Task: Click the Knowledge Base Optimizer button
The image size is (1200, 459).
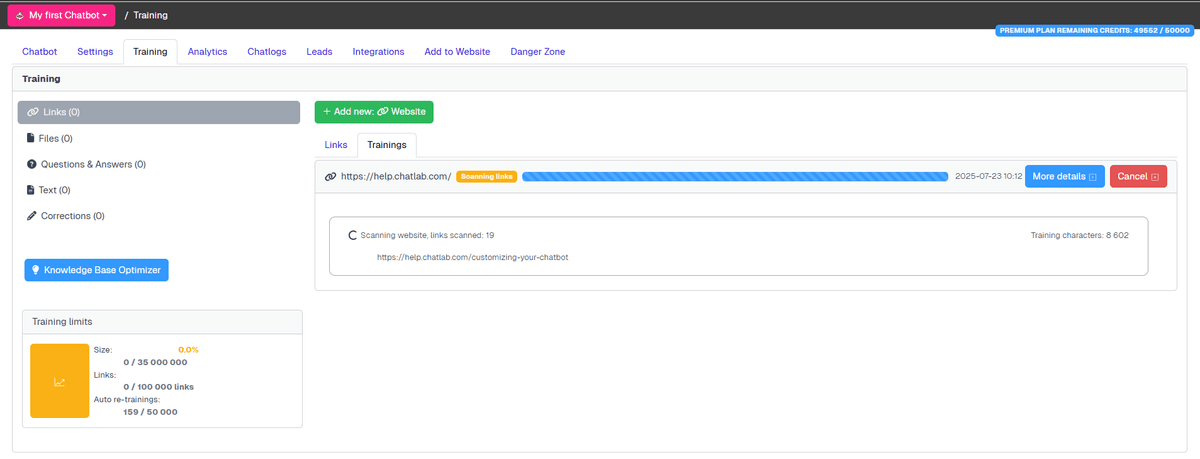Action: 96,270
